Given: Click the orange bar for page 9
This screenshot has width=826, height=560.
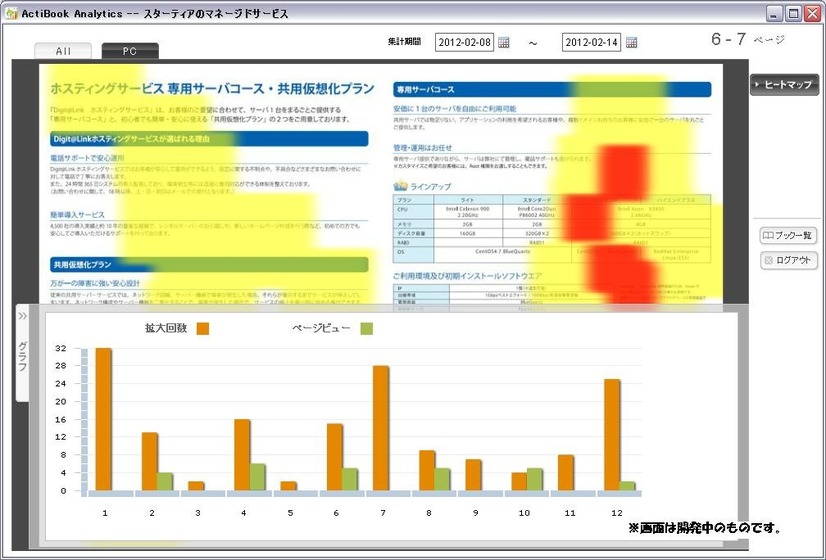Looking at the screenshot, I should click(x=474, y=475).
